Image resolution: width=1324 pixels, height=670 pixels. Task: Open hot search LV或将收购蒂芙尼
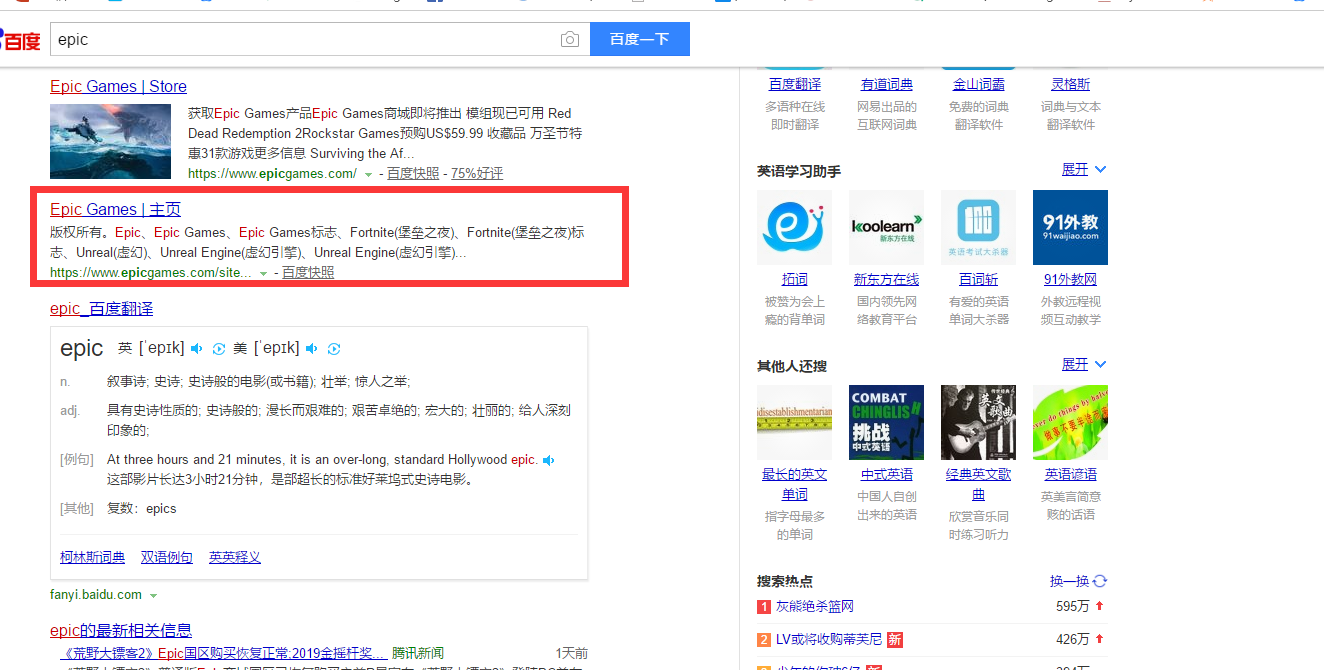pos(829,639)
